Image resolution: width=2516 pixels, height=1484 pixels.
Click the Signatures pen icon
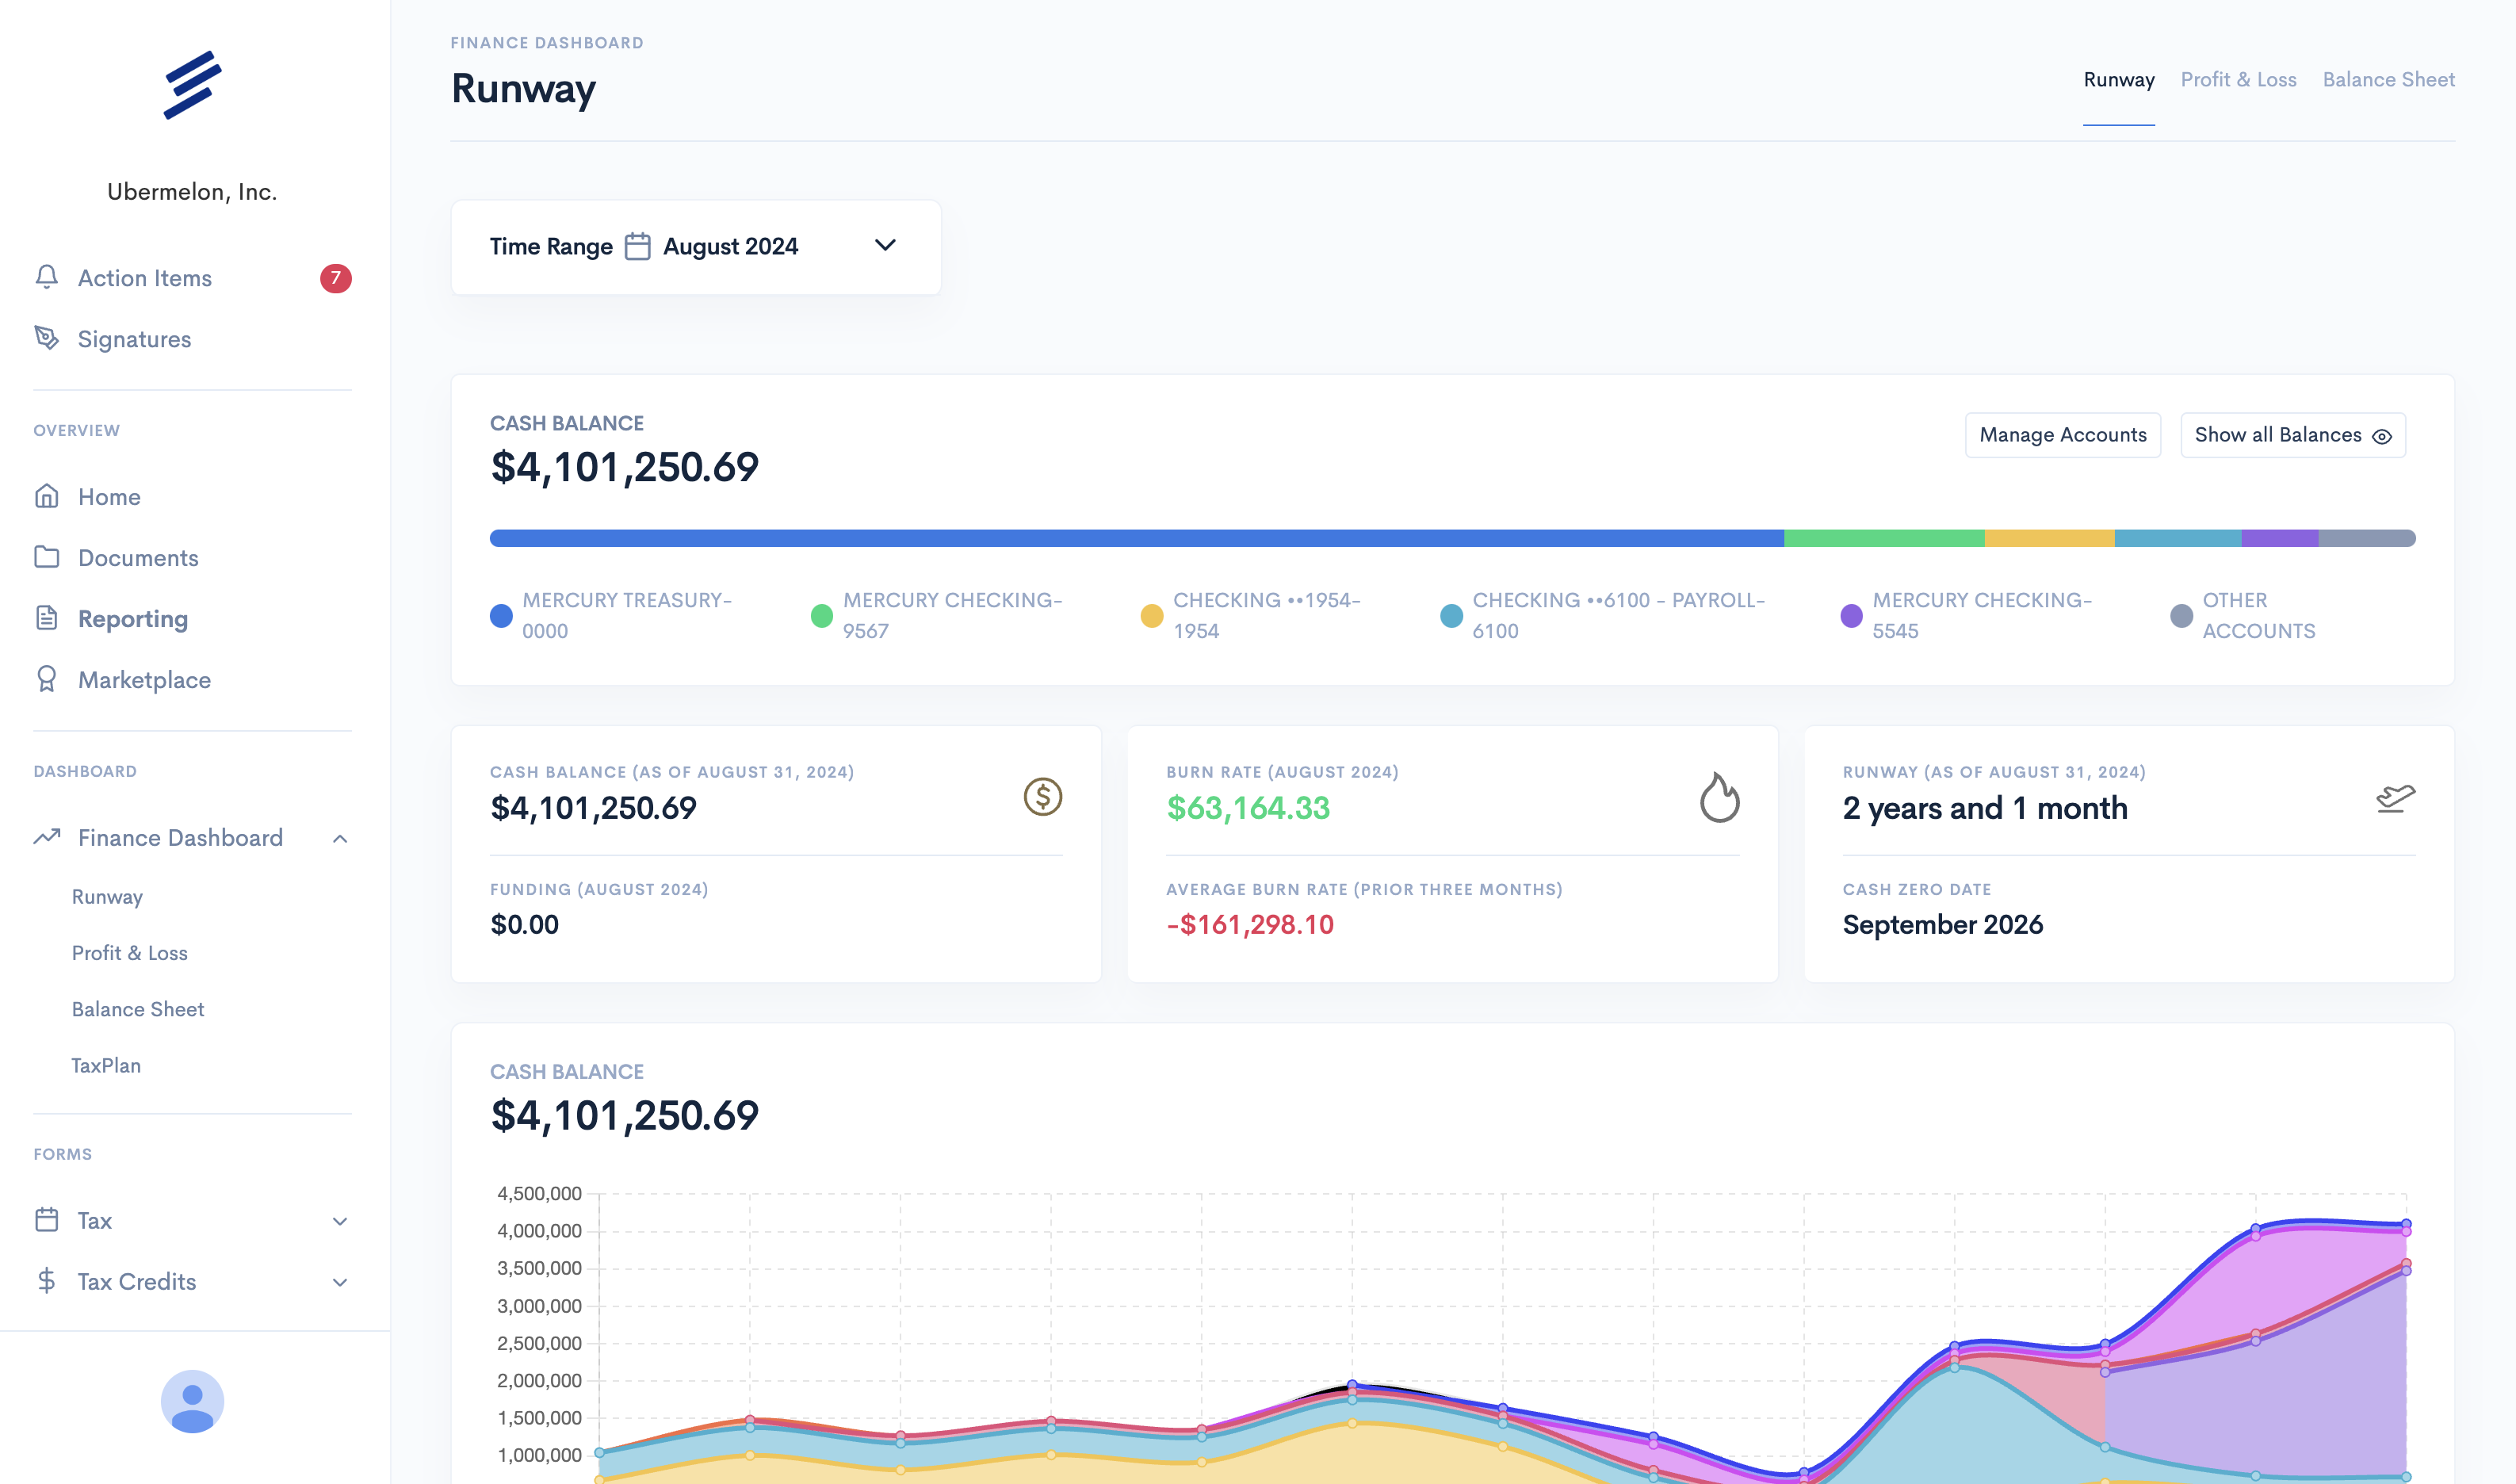coord(46,338)
